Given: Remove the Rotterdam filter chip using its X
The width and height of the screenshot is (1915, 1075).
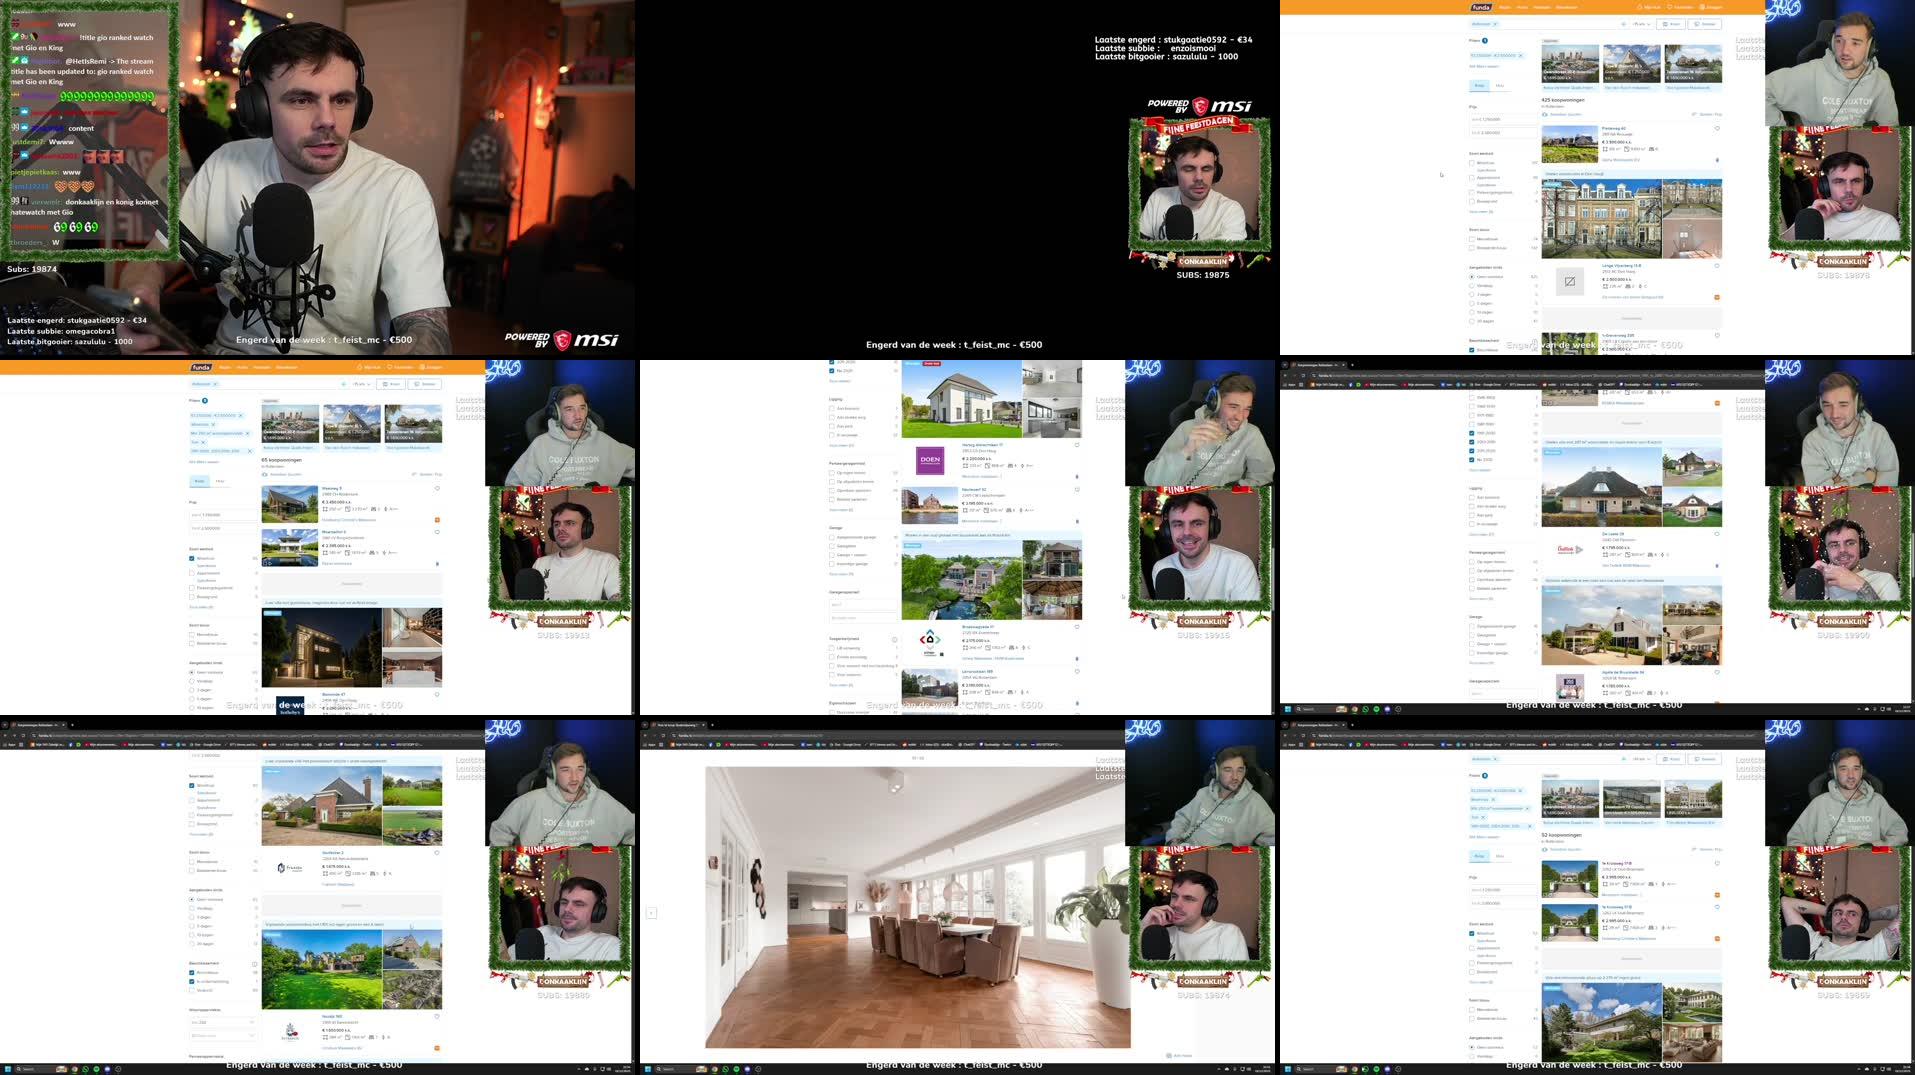Looking at the screenshot, I should (1496, 23).
